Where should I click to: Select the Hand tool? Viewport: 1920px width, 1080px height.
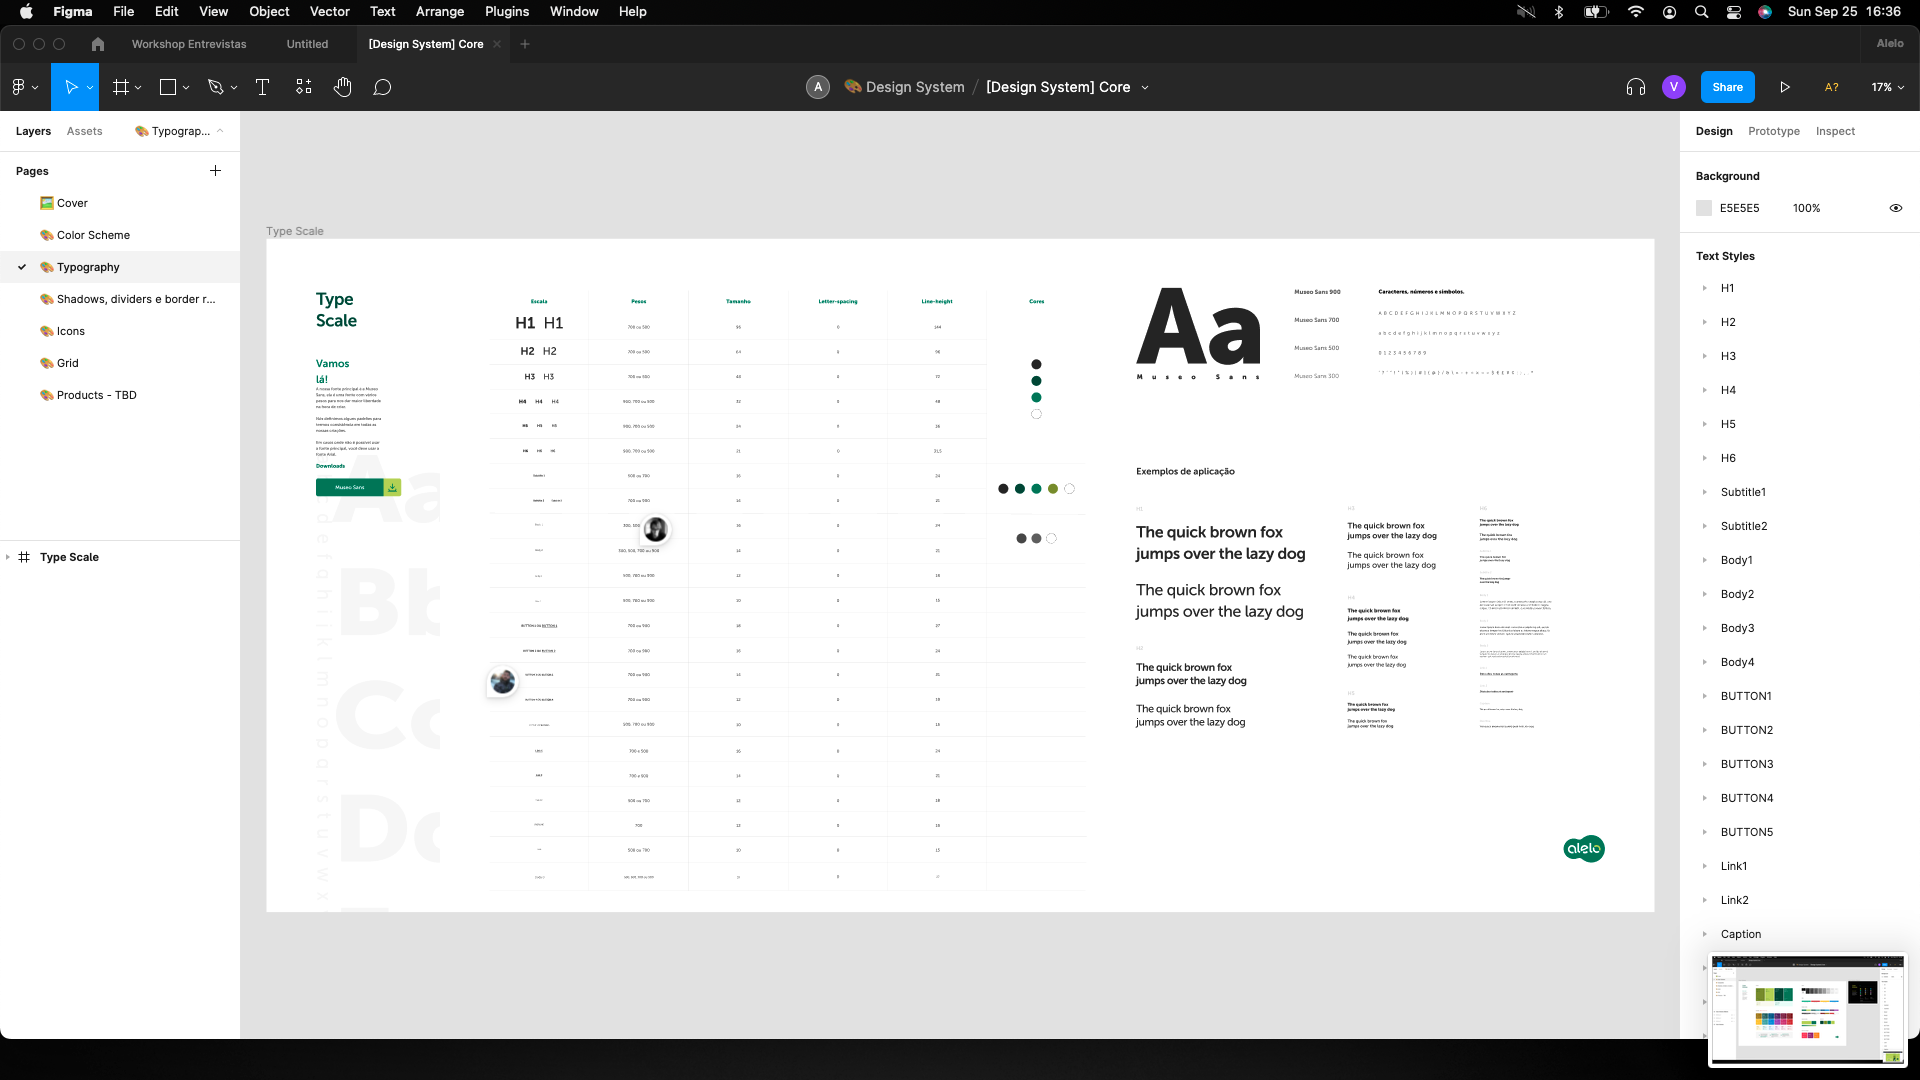click(343, 88)
